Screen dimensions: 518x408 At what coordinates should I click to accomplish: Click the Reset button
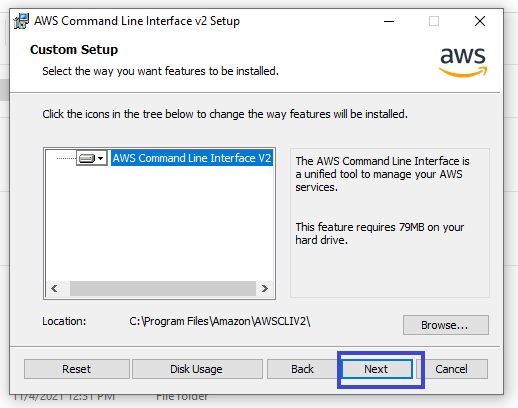click(x=77, y=369)
